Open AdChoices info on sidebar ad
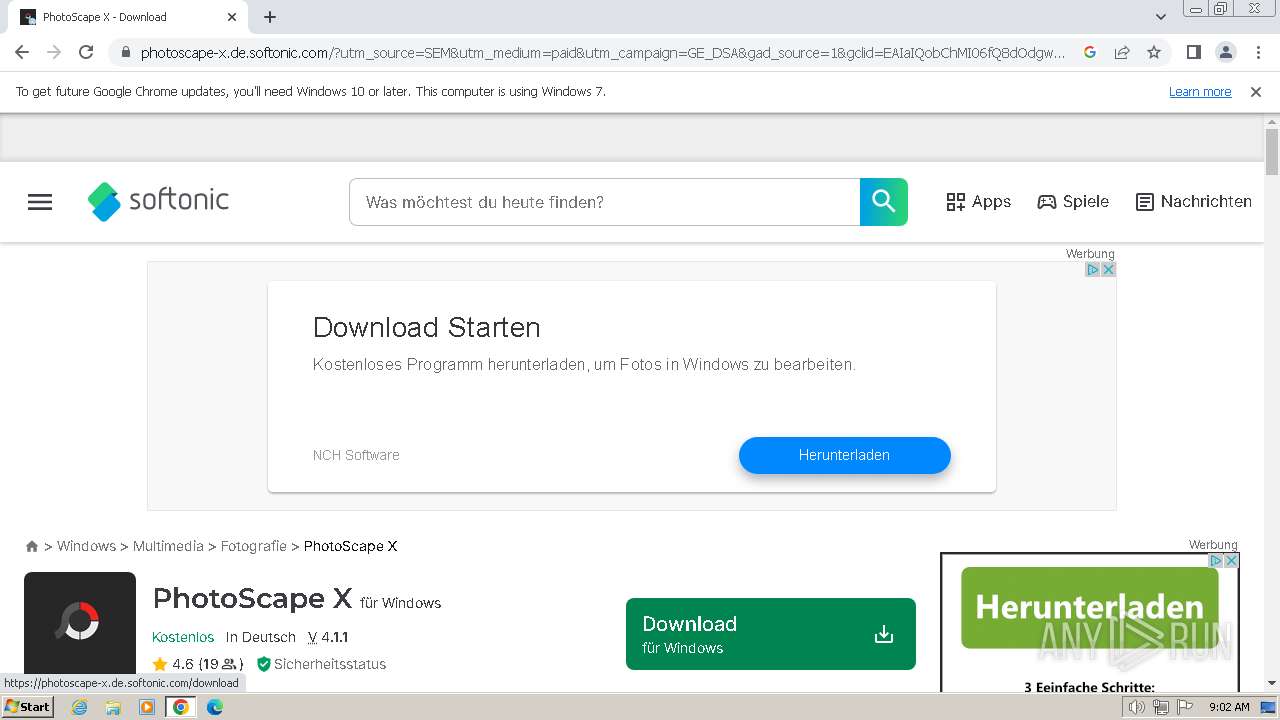 coord(1217,561)
